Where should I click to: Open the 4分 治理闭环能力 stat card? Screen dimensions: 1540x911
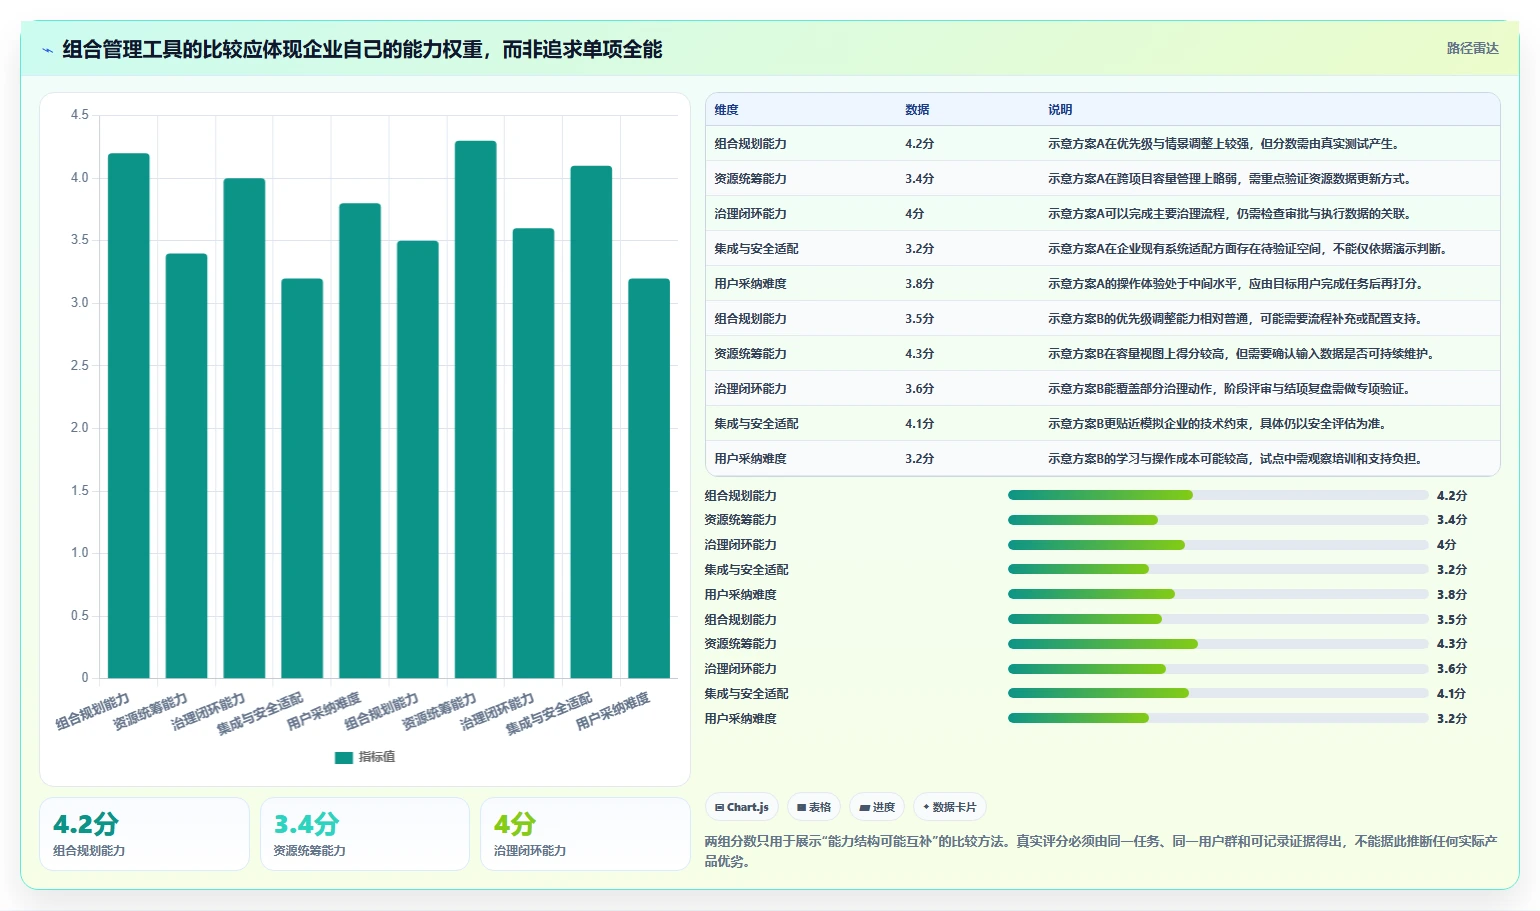585,834
